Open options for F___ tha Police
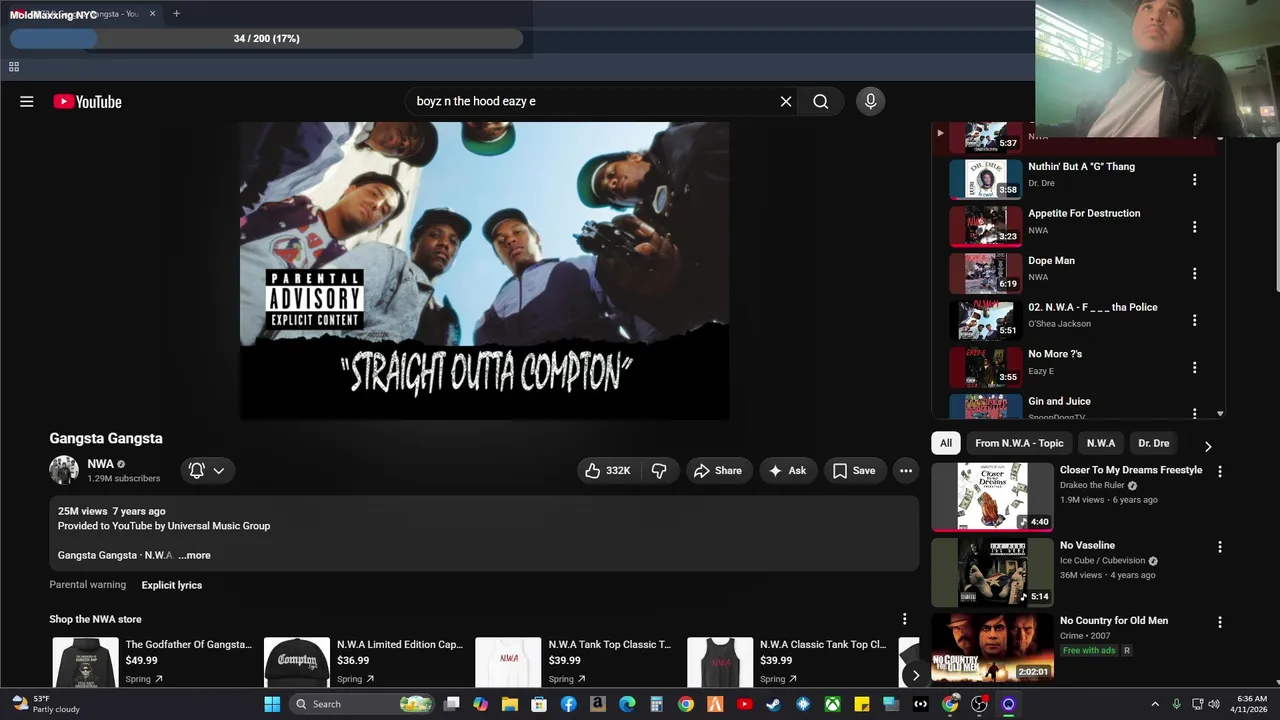This screenshot has width=1280, height=720. coord(1194,321)
